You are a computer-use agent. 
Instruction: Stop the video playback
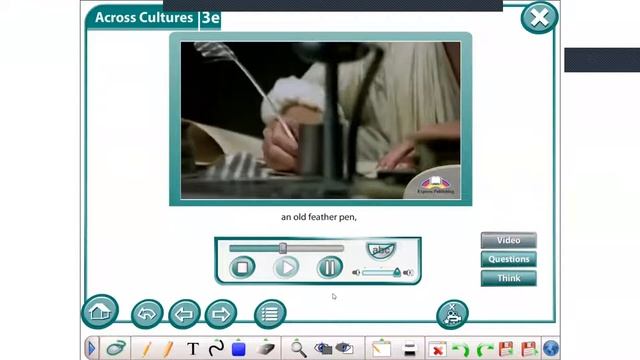point(242,268)
